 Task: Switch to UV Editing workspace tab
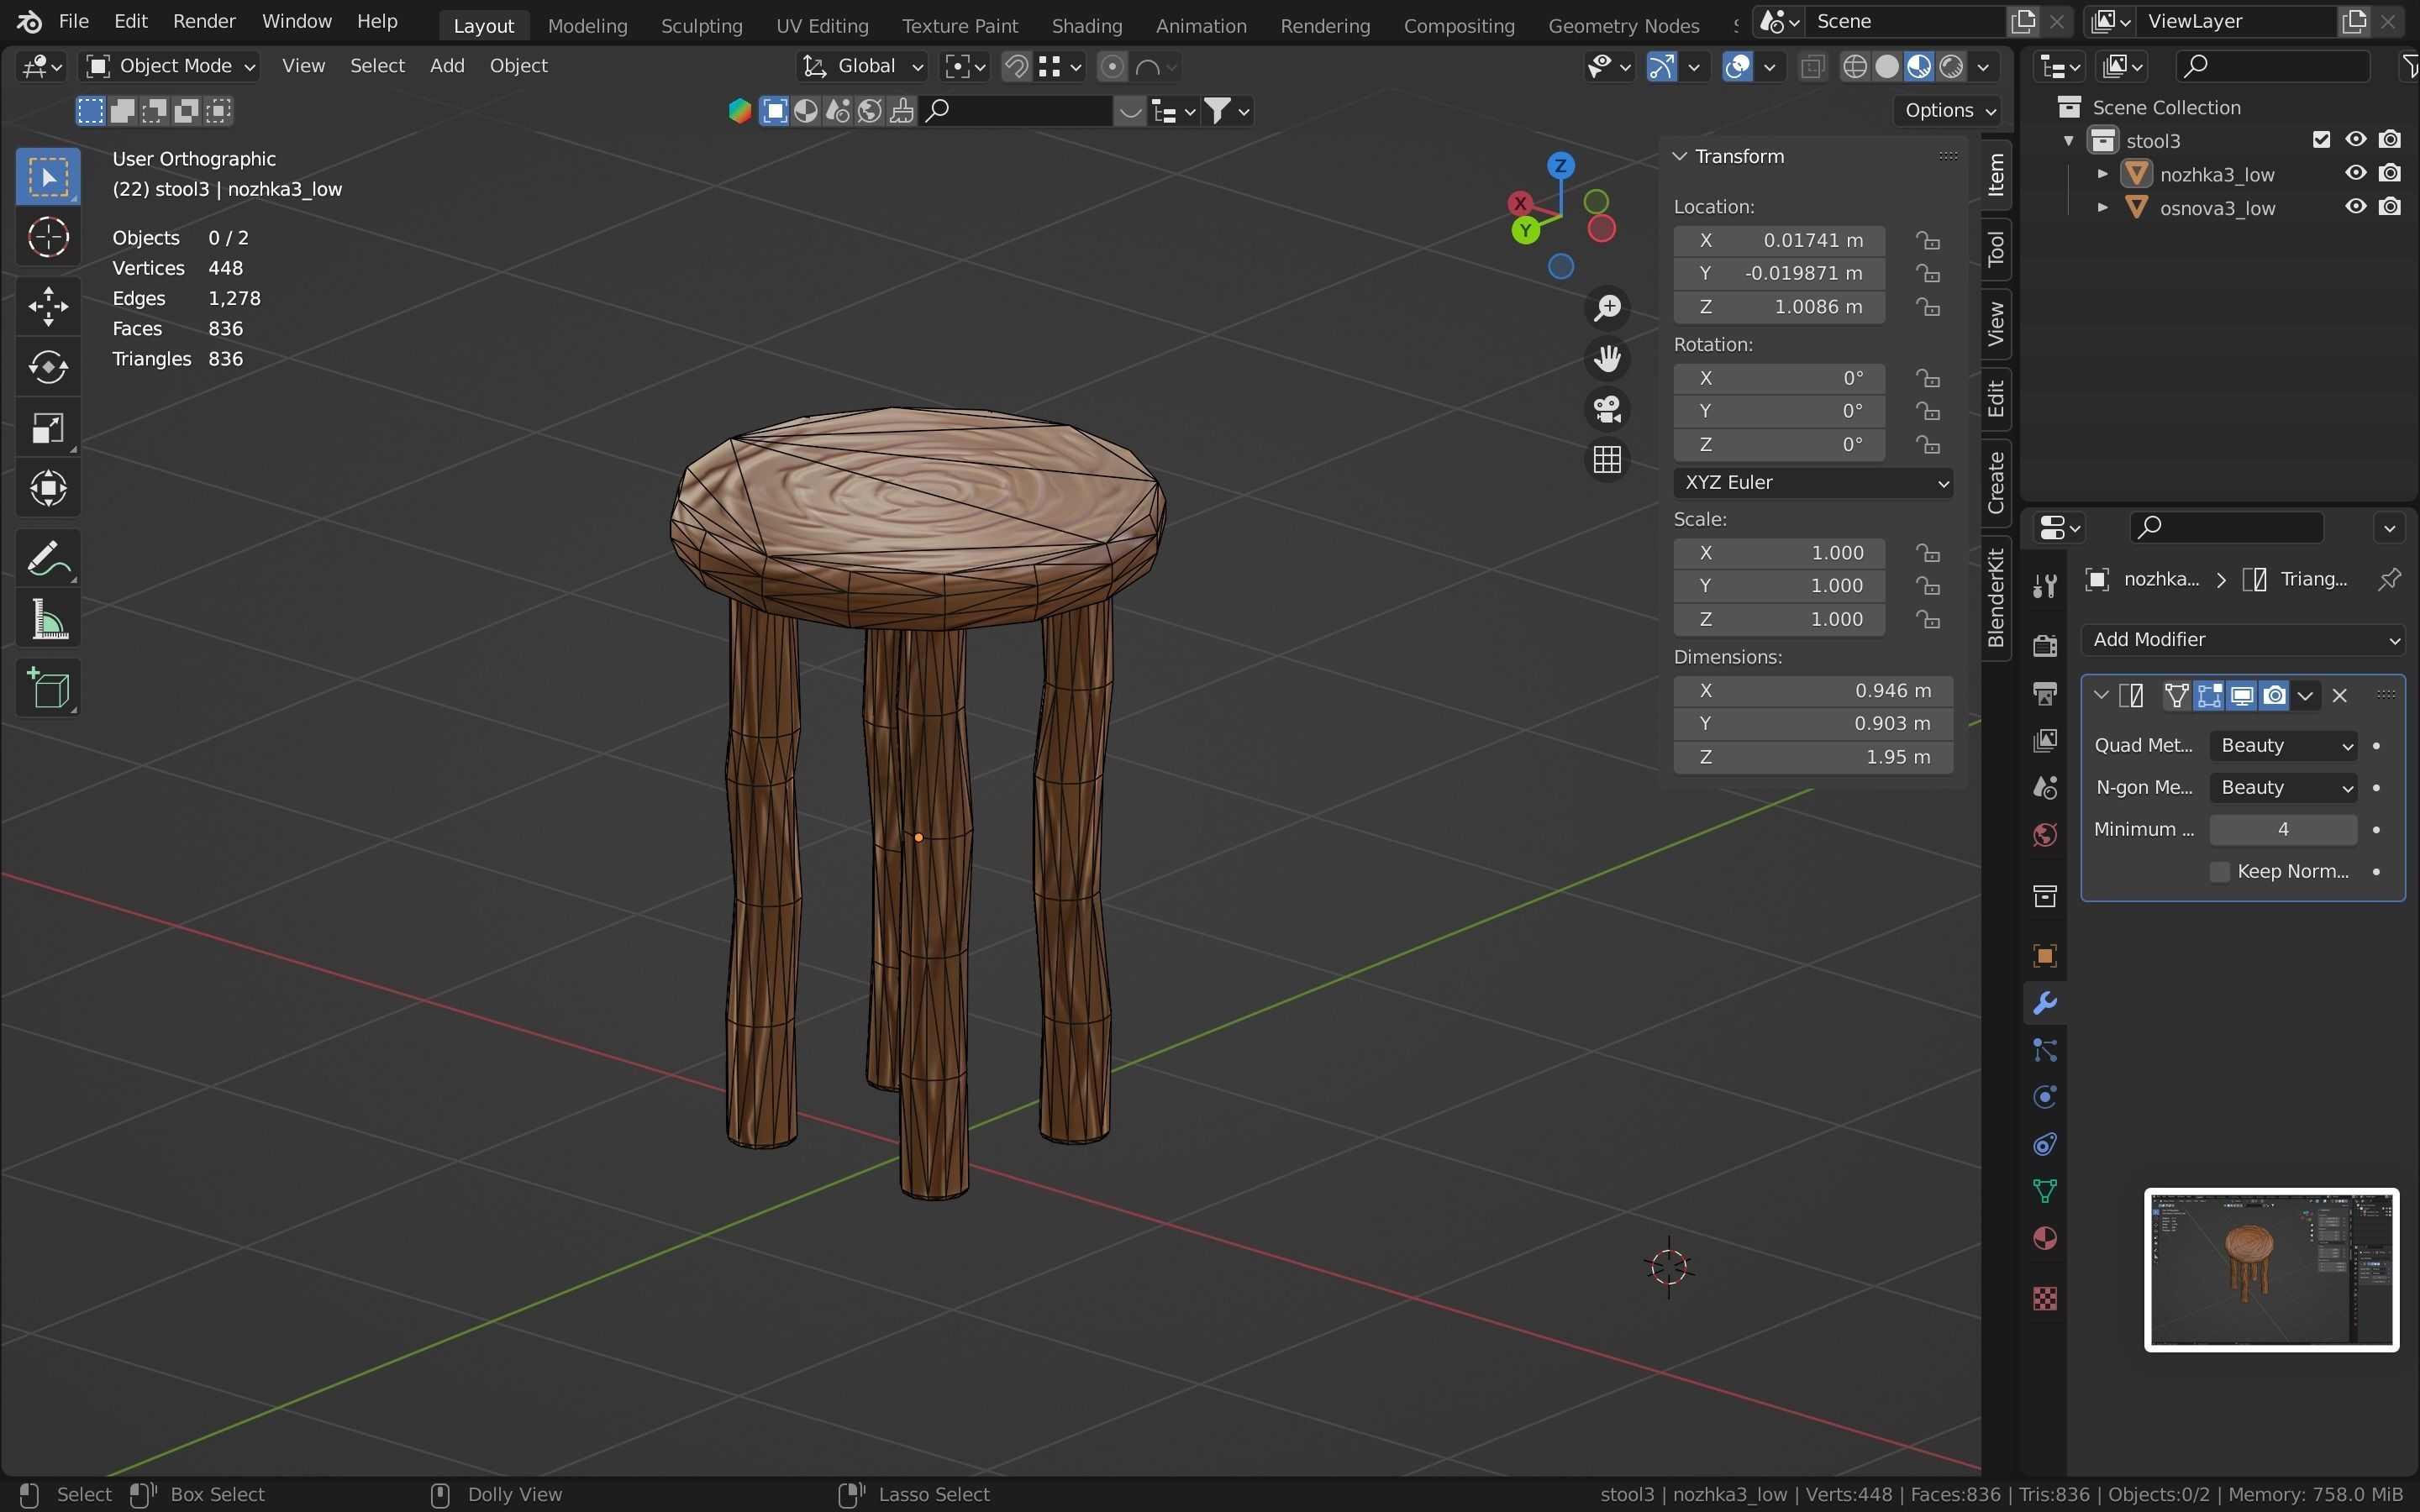tap(822, 25)
